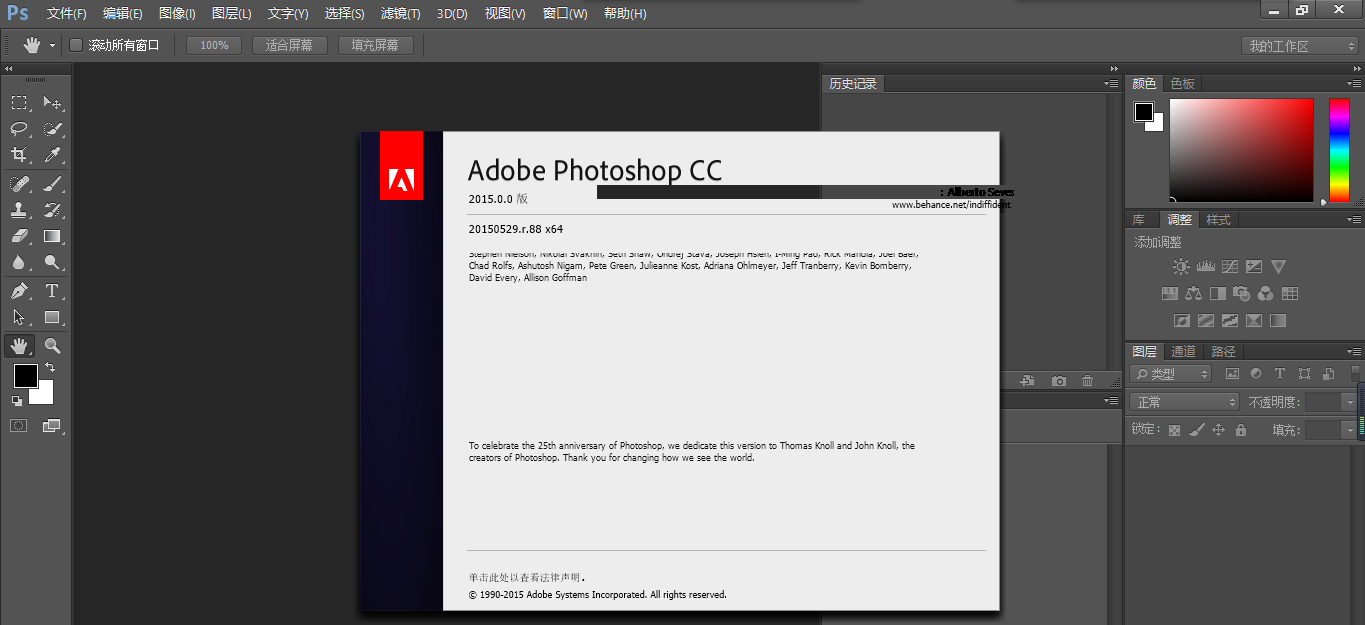Choose the Pen tool
Image resolution: width=1365 pixels, height=625 pixels.
[19, 291]
